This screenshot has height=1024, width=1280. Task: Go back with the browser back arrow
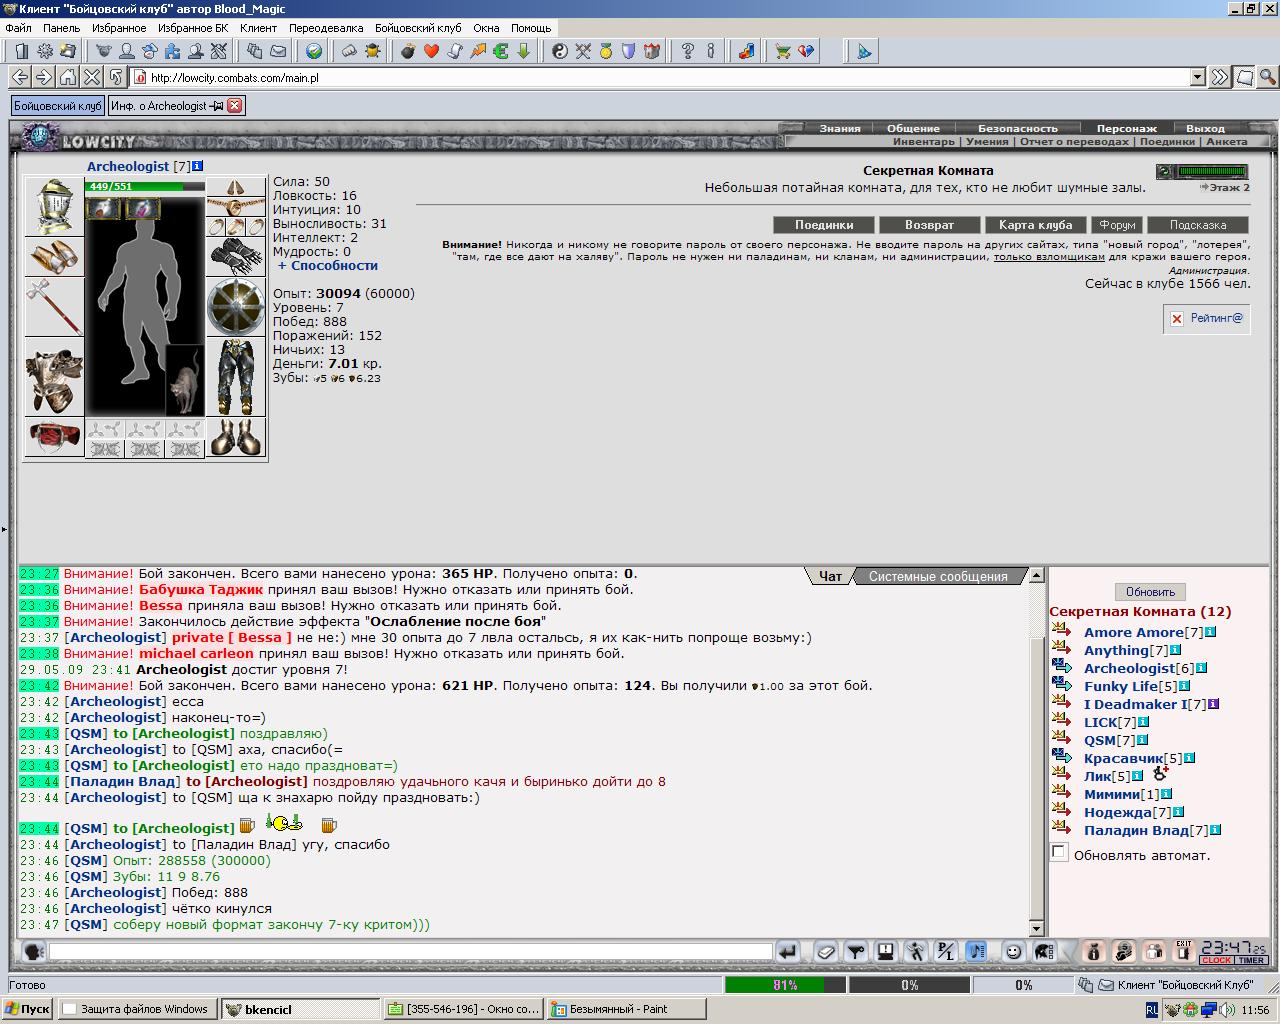[20, 77]
